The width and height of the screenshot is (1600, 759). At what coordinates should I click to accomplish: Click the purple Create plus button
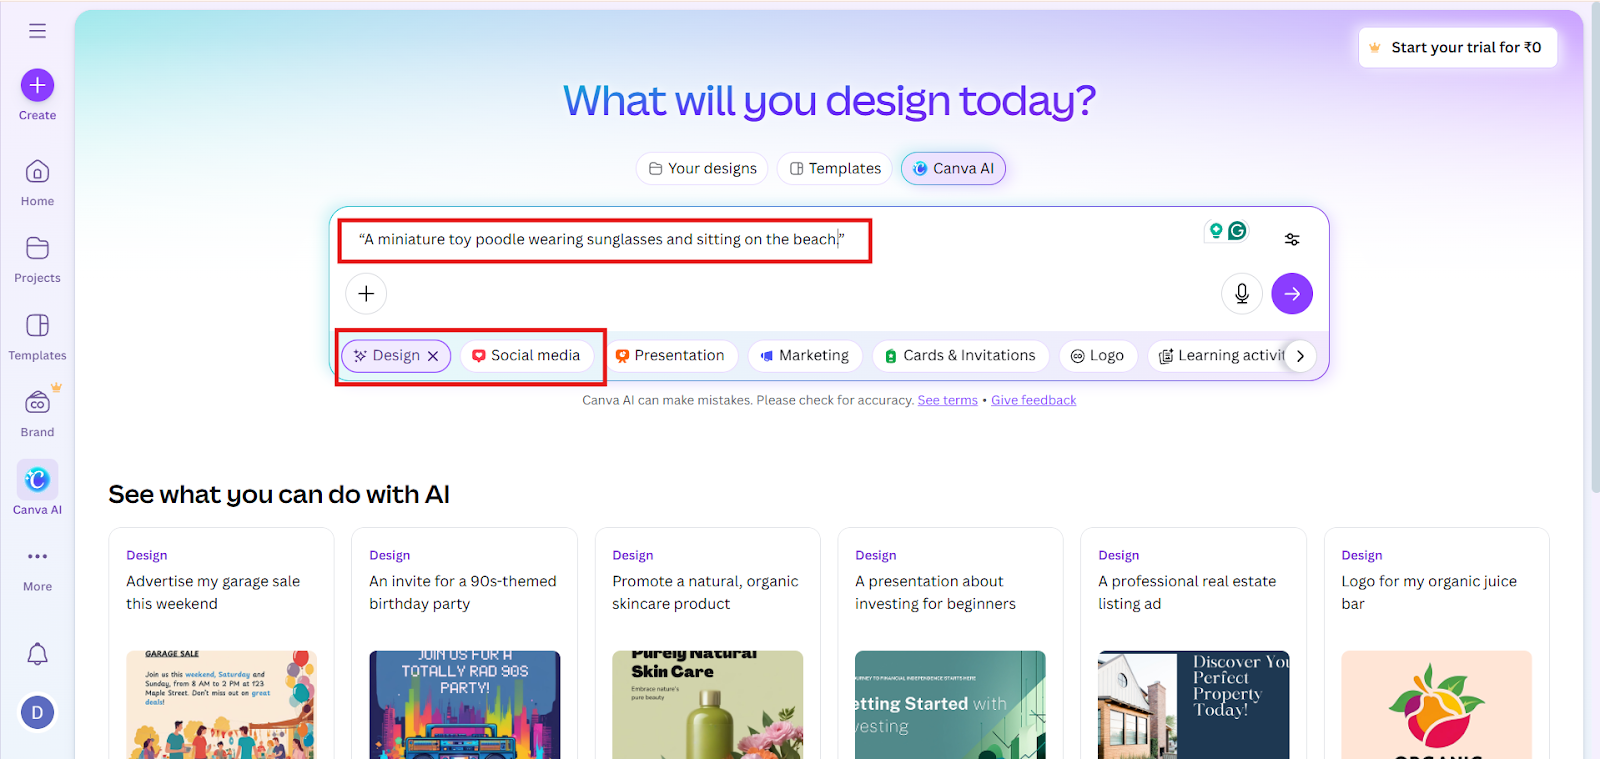pyautogui.click(x=37, y=85)
